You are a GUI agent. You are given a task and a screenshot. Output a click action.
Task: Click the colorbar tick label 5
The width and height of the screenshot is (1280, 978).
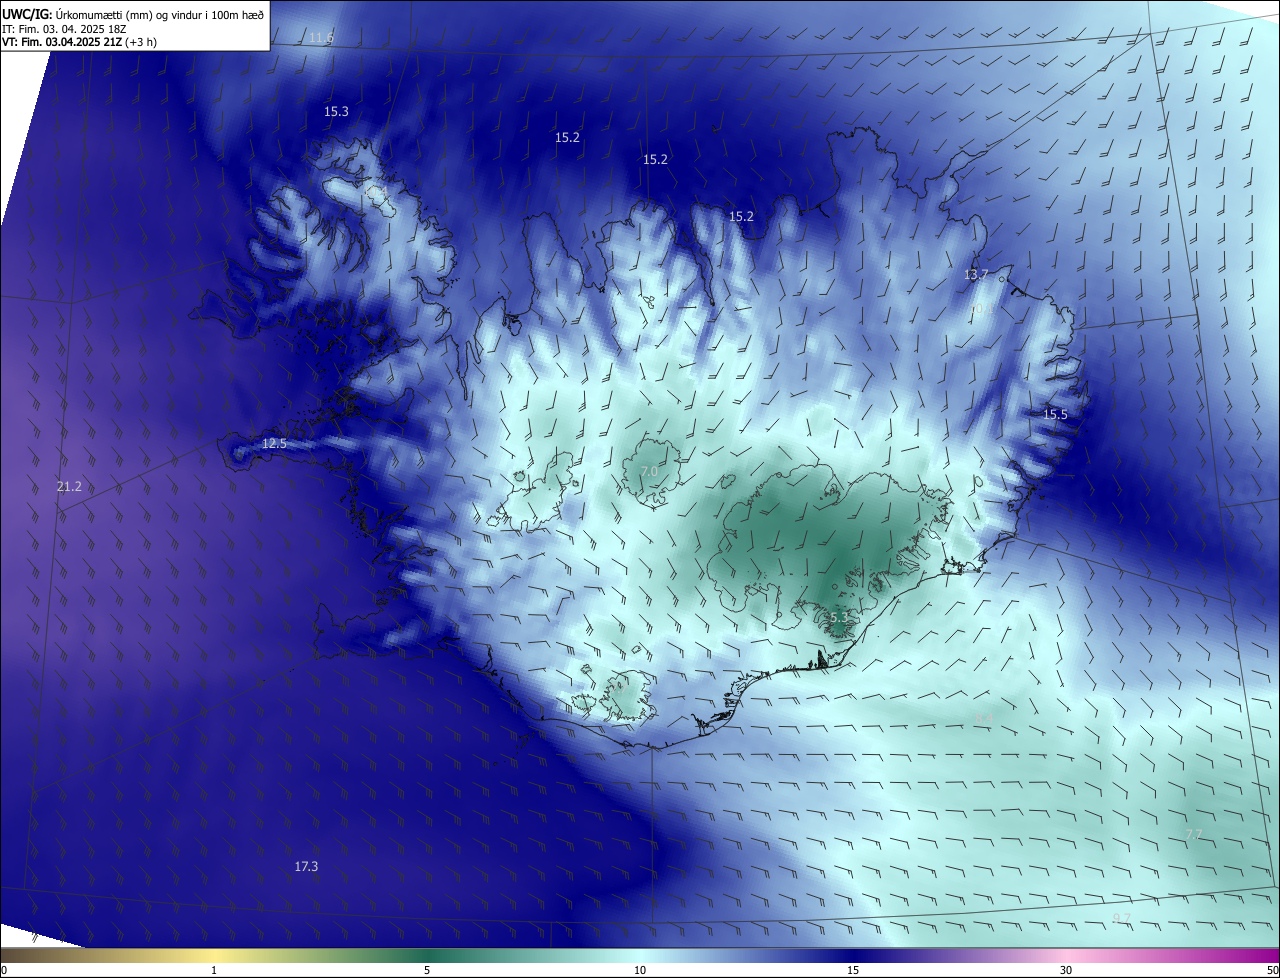coord(427,970)
